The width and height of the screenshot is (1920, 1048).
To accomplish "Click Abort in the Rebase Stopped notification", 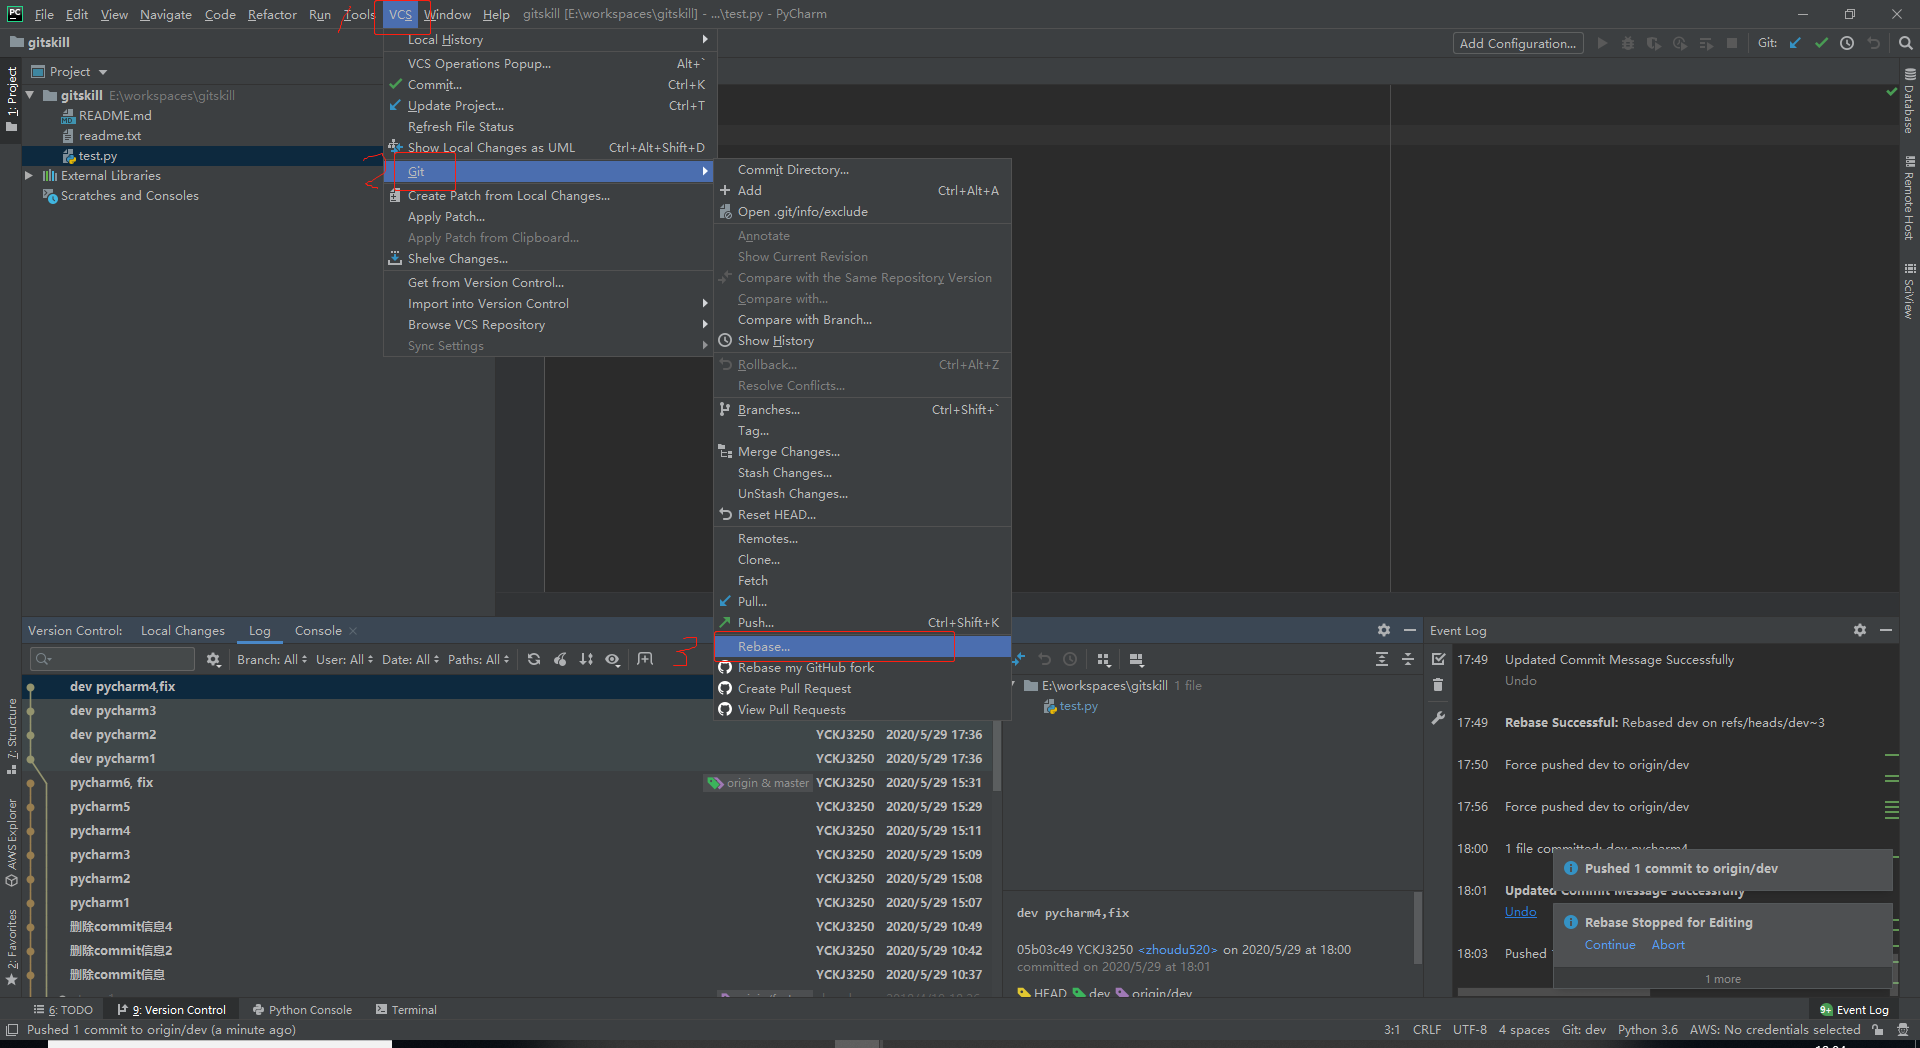I will tap(1667, 944).
